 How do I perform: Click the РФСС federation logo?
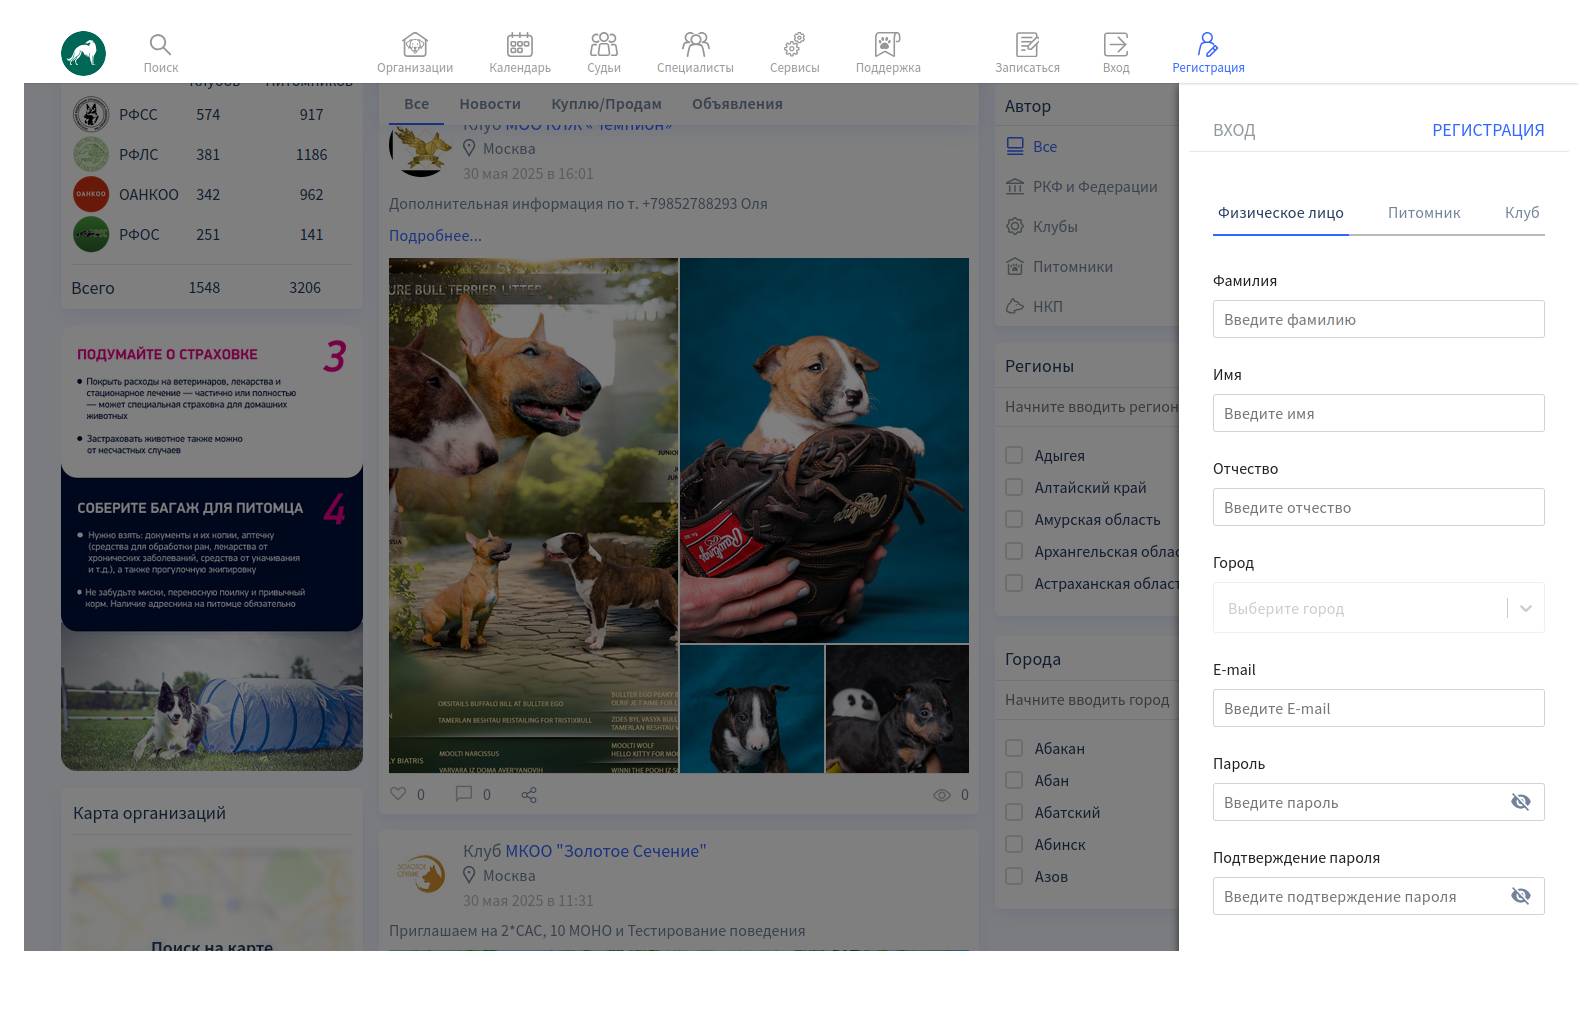click(x=91, y=115)
